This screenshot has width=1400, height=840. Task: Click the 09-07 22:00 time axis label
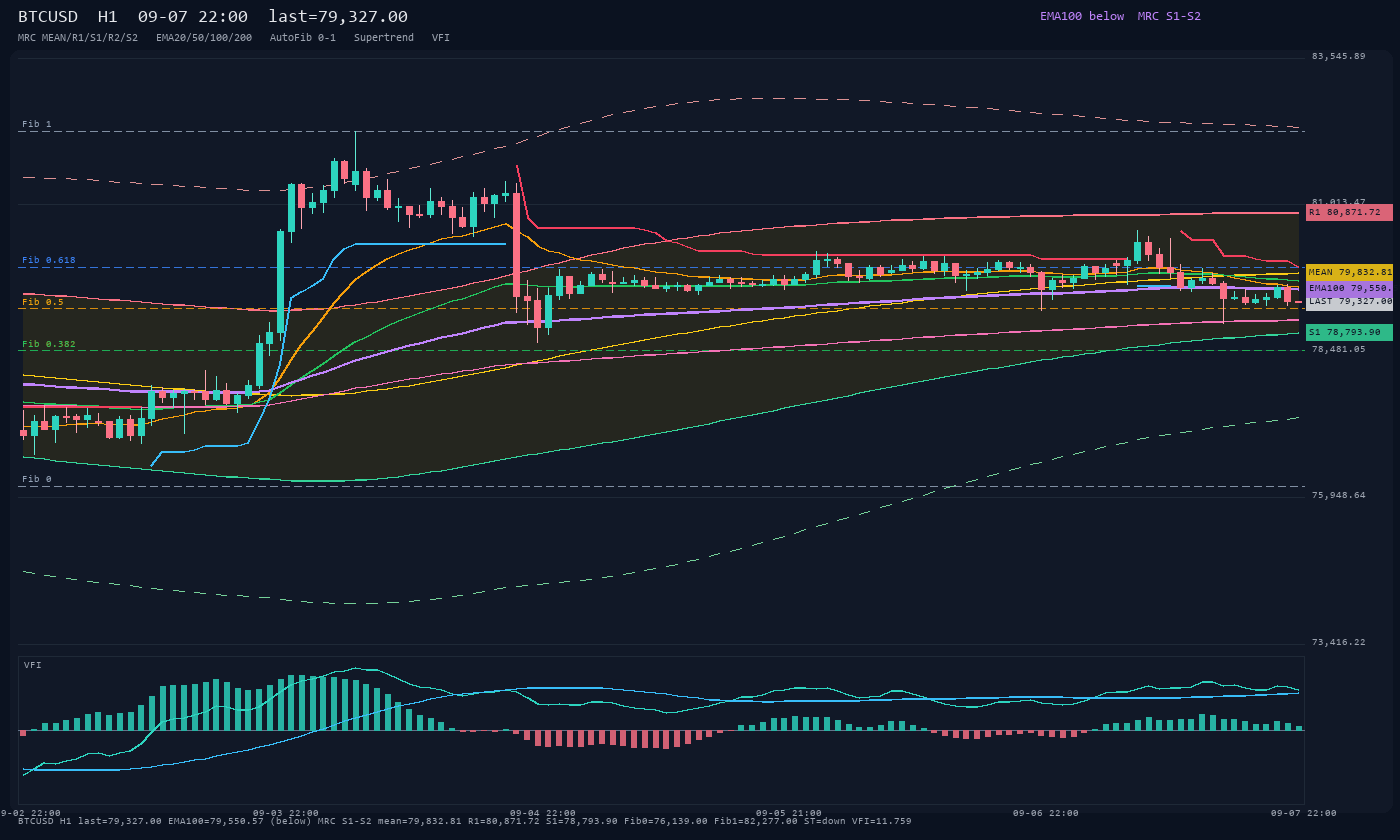tap(1304, 813)
